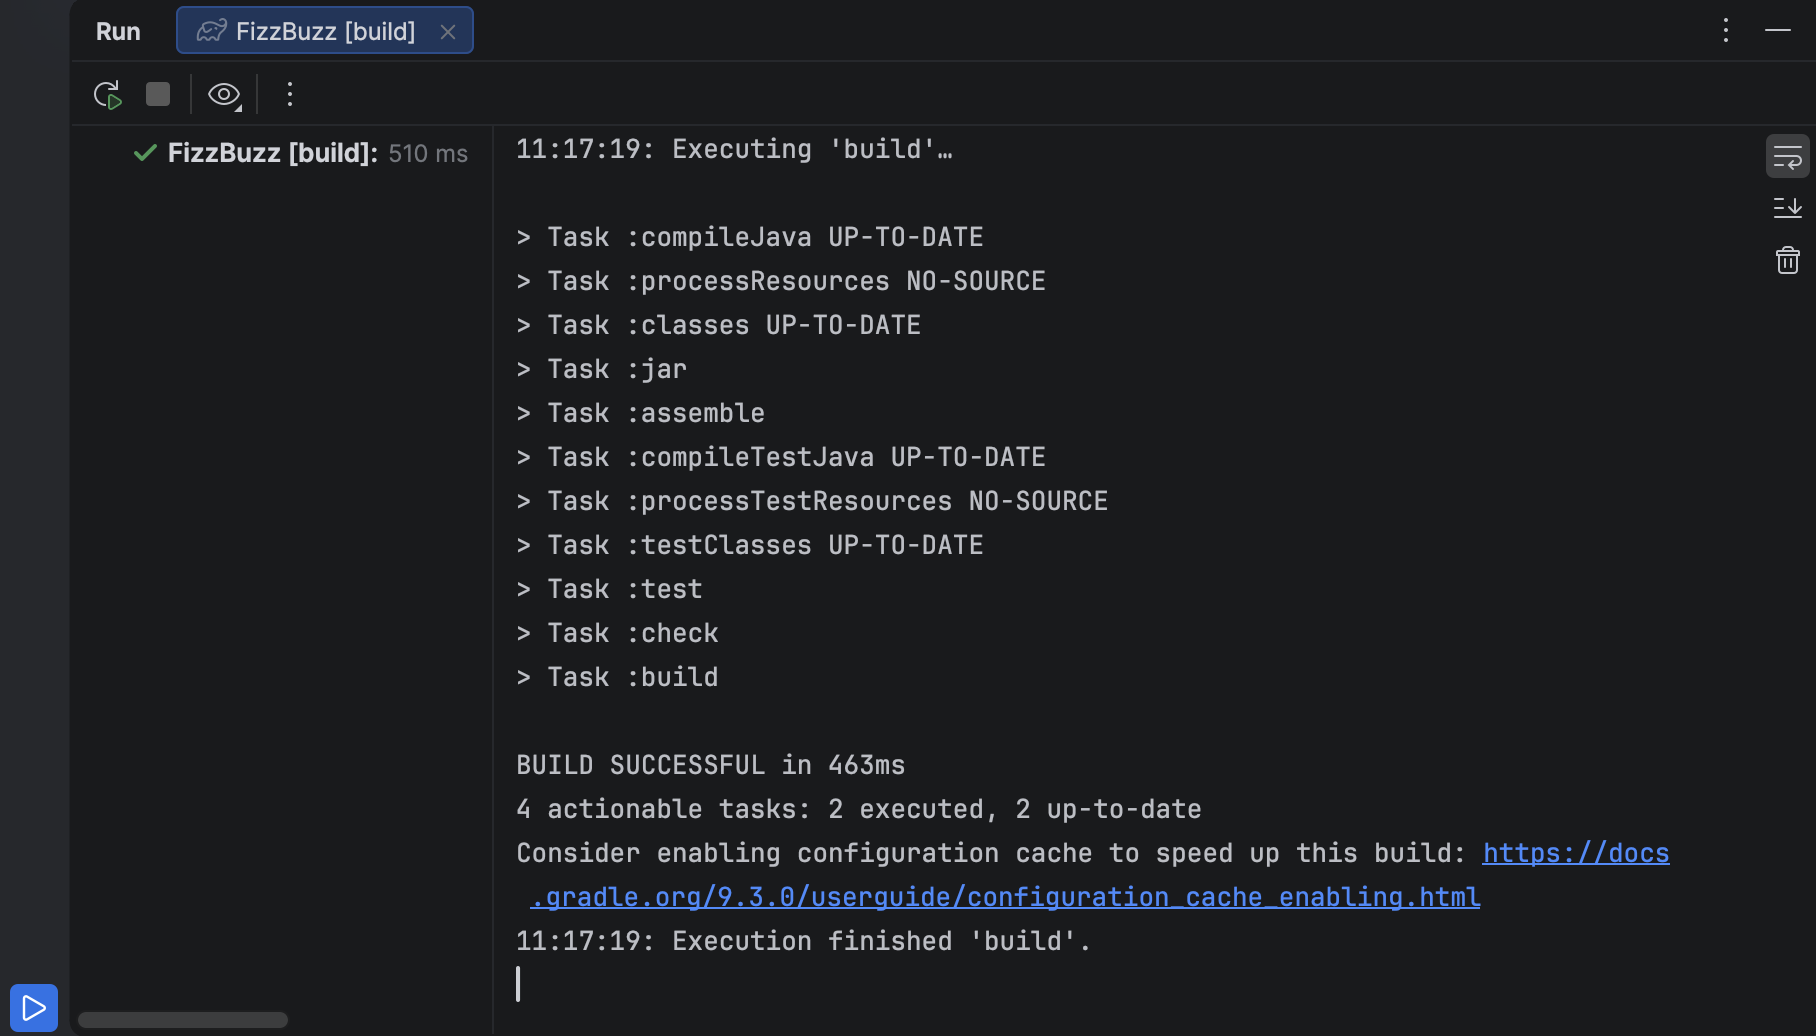This screenshot has height=1036, width=1816.
Task: Click the 'Task :assemble' line
Action: pyautogui.click(x=640, y=413)
